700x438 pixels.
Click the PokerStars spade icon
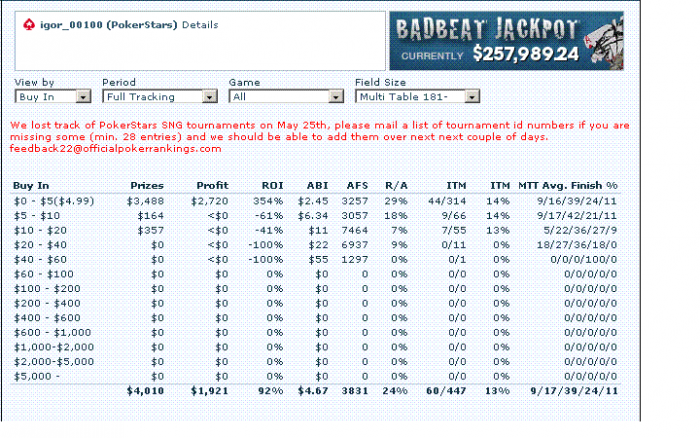pyautogui.click(x=29, y=24)
